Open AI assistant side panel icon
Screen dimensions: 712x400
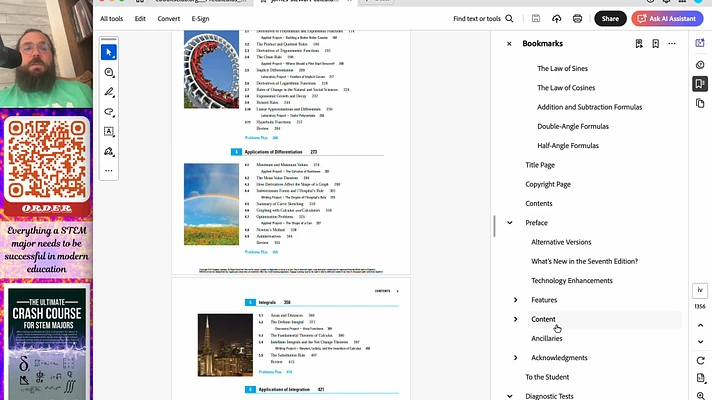coord(700,43)
